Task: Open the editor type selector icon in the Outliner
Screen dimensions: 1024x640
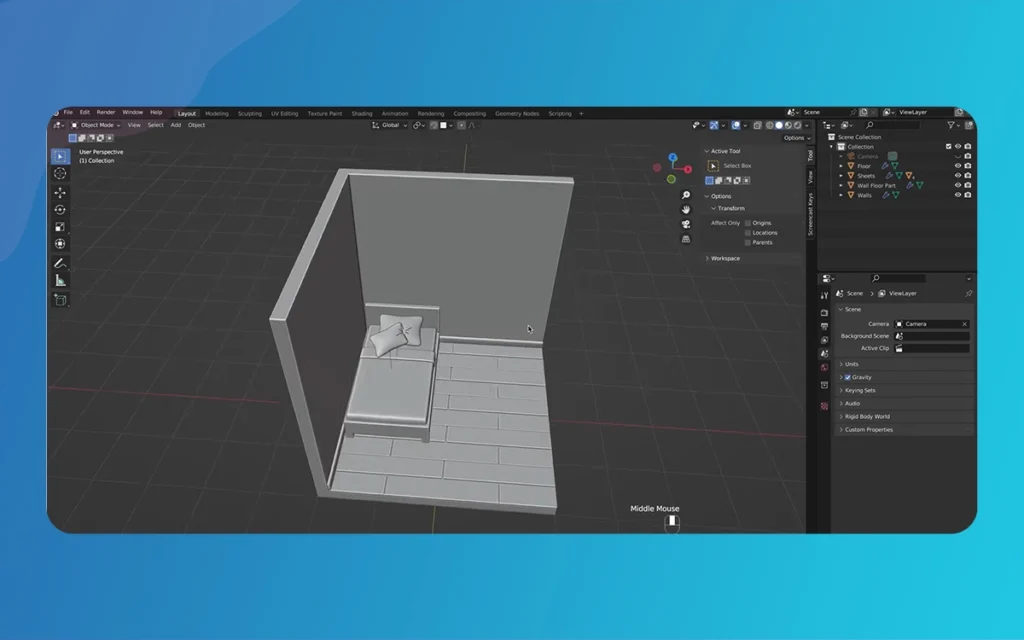Action: click(825, 125)
